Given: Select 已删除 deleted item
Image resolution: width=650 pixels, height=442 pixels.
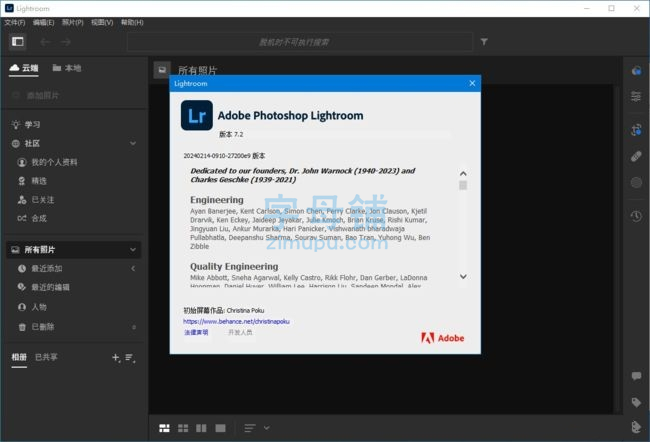Looking at the screenshot, I should 36,327.
